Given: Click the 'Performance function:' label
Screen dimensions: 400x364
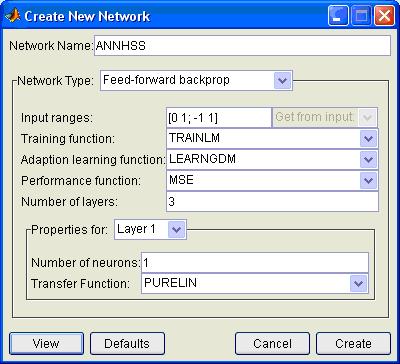Looking at the screenshot, I should (81, 181).
